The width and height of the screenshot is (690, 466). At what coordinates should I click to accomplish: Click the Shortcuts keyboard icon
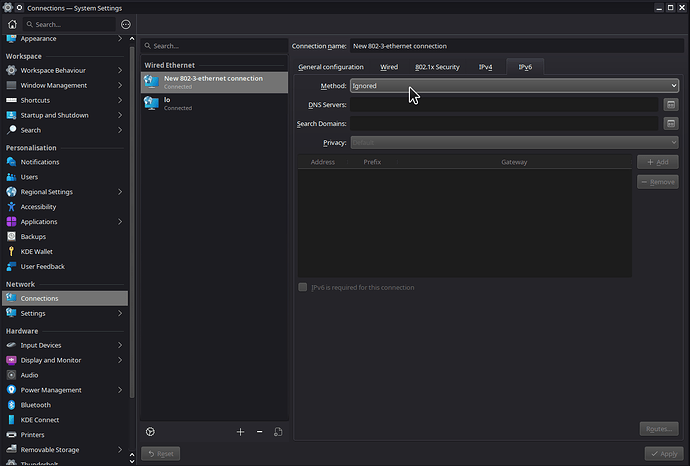11,100
